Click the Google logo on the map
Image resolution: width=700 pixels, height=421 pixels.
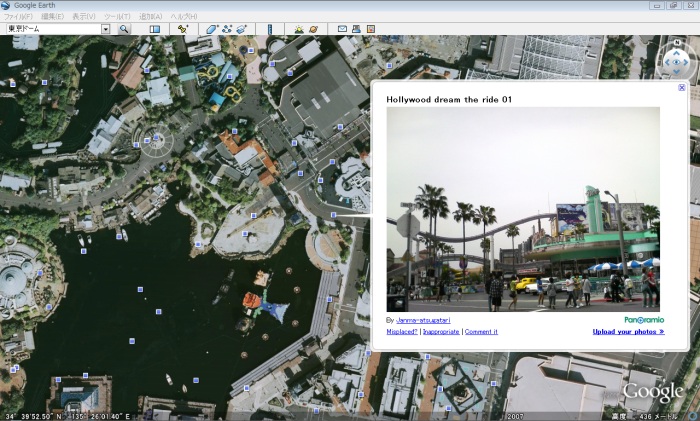coord(653,393)
